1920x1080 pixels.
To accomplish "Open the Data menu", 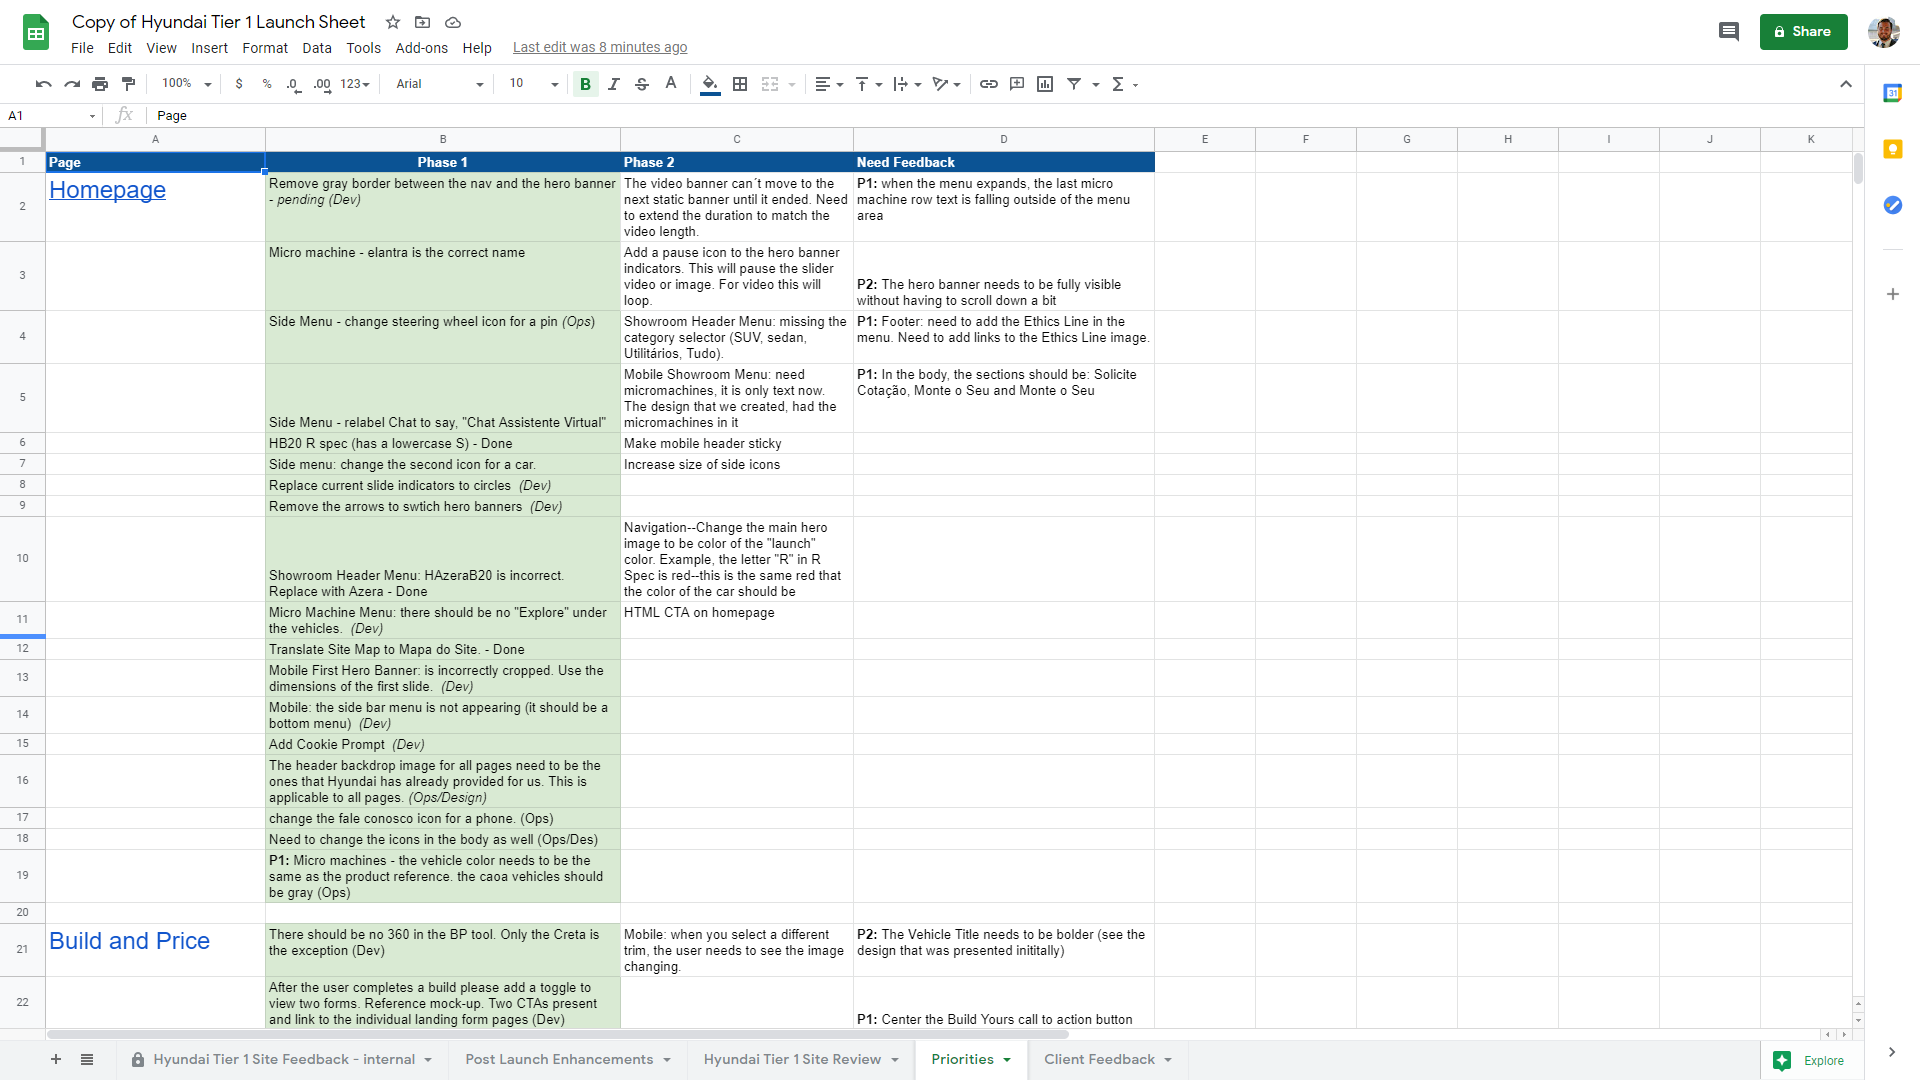I will point(317,48).
